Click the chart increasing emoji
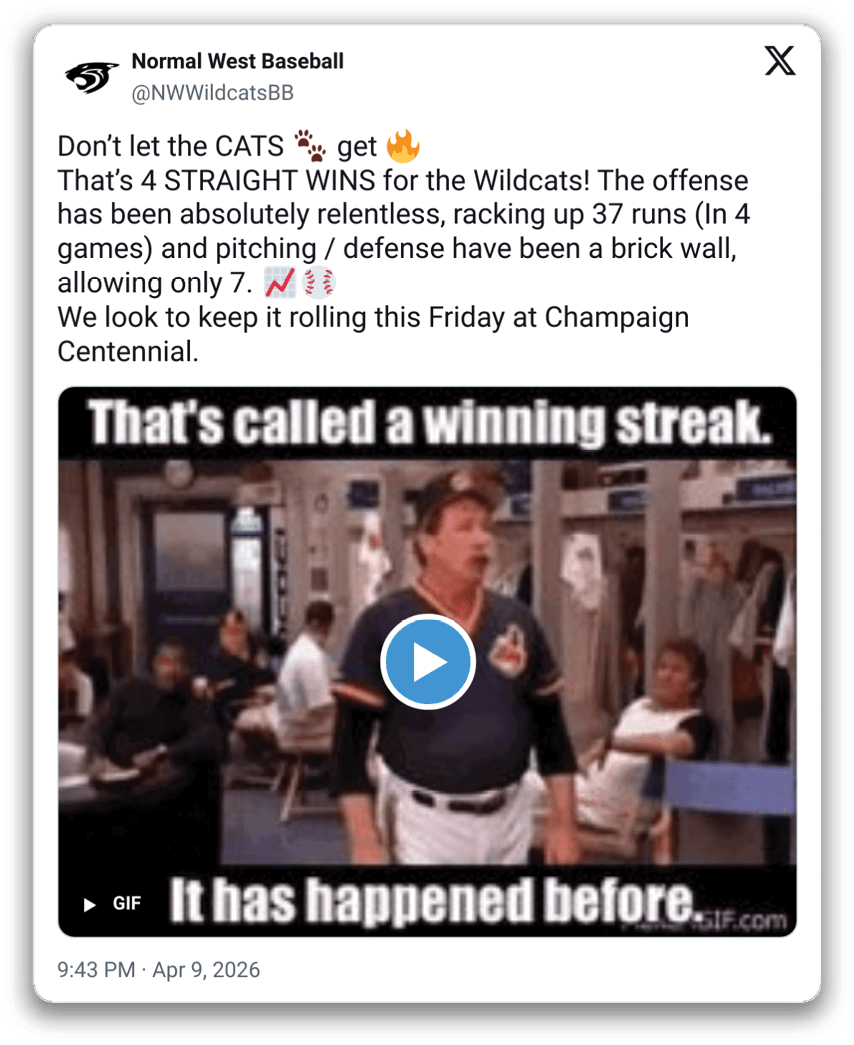854x1045 pixels. (x=280, y=283)
